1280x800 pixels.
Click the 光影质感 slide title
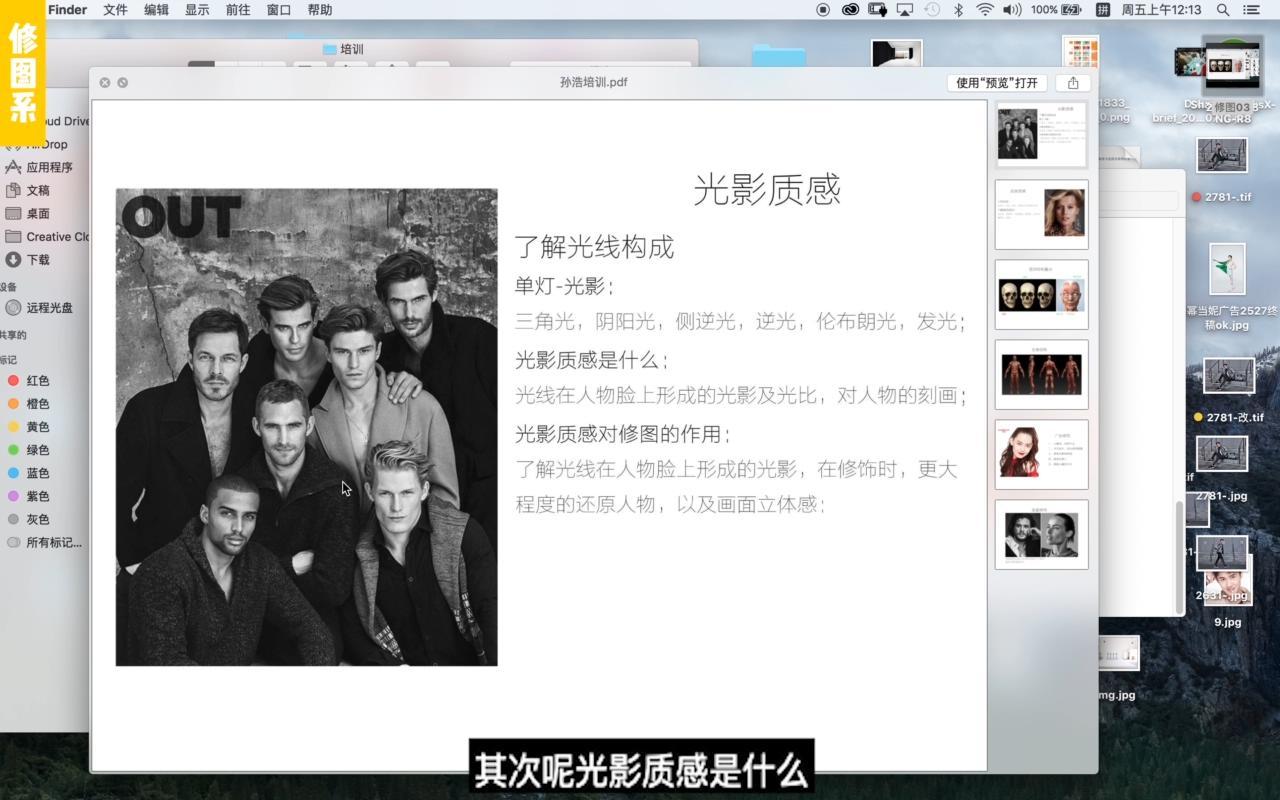coord(767,189)
